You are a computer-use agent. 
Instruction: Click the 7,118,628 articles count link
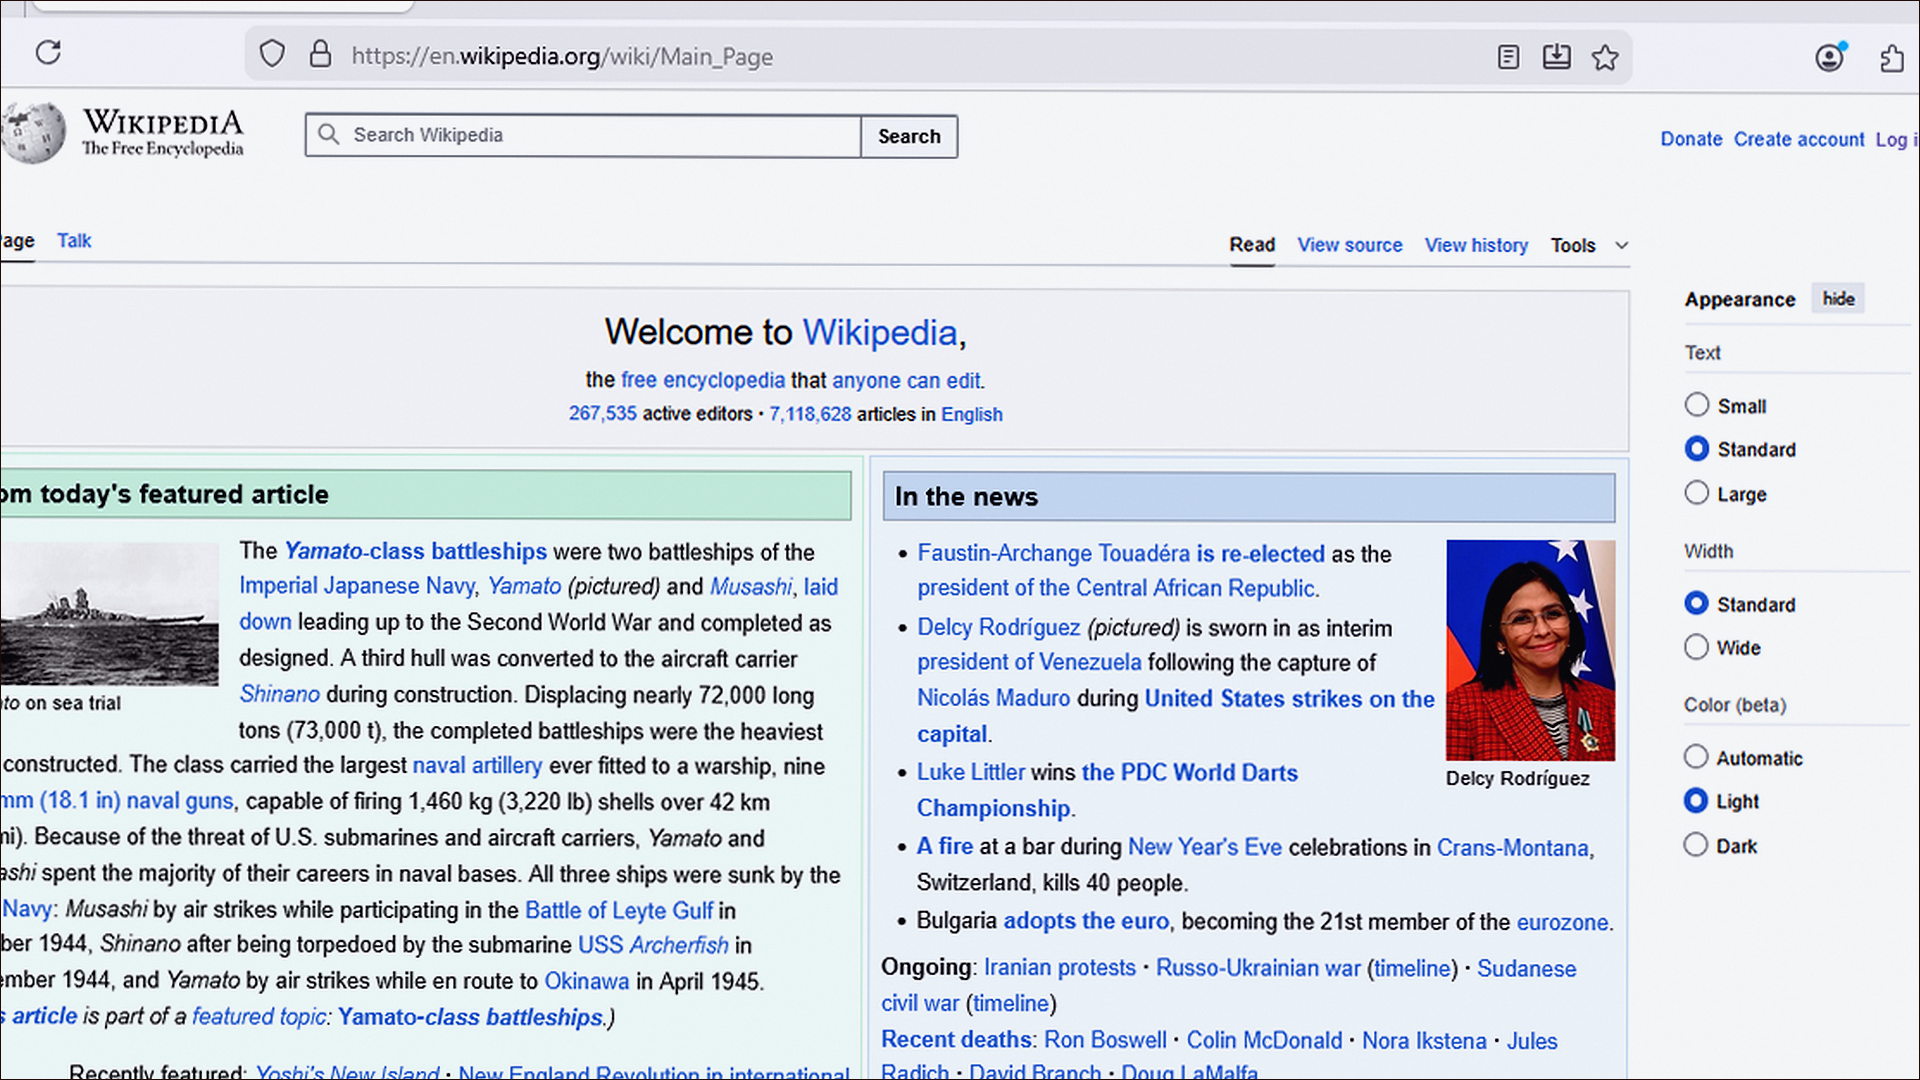point(810,414)
